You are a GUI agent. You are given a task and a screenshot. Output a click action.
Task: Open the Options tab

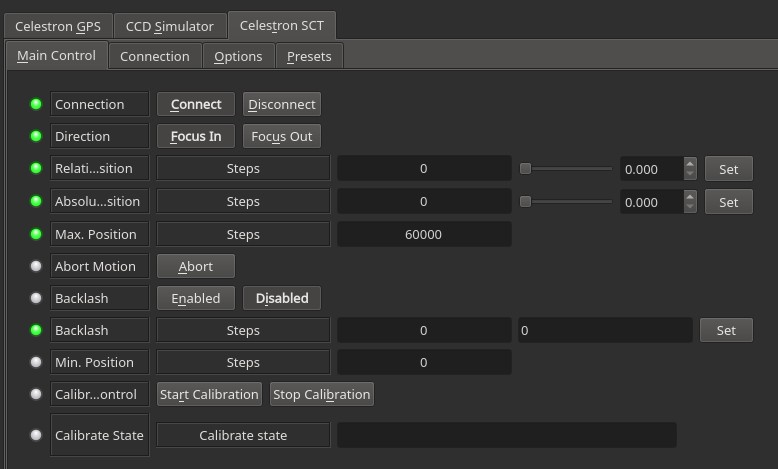[x=238, y=57]
